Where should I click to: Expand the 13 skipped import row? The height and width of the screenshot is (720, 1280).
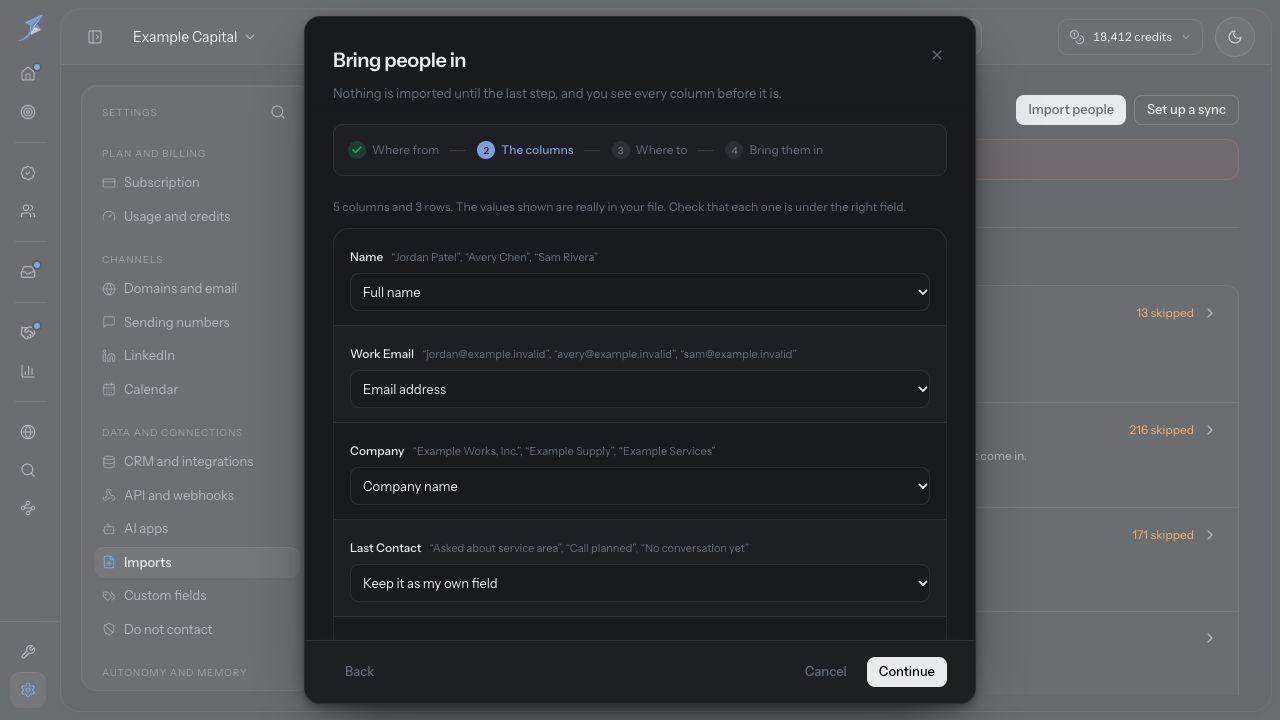1209,313
